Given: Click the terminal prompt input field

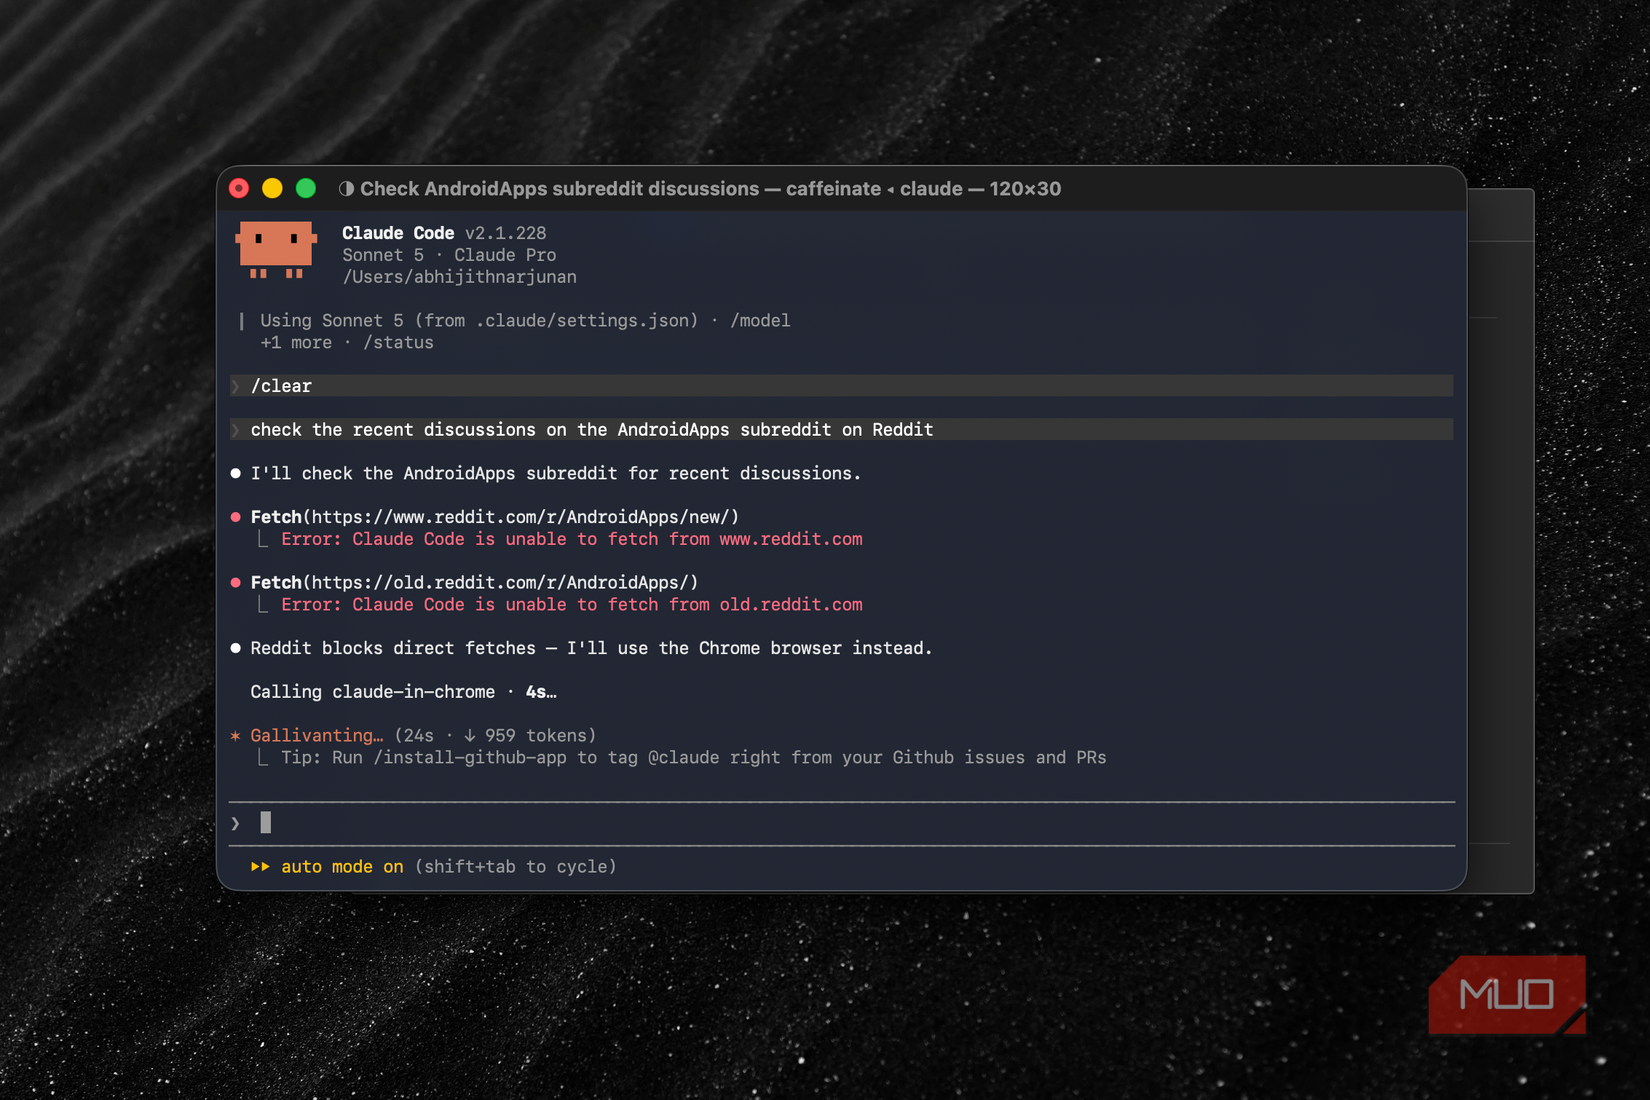Looking at the screenshot, I should 842,824.
